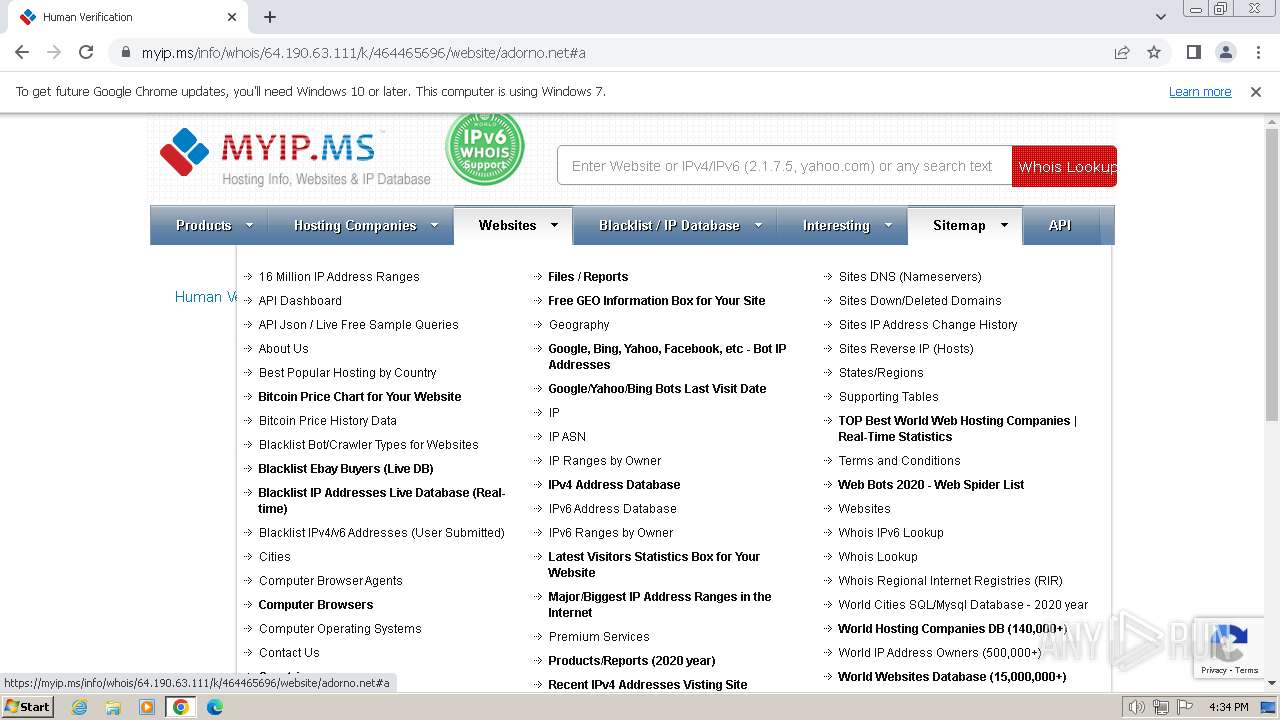This screenshot has width=1280, height=720.
Task: Open the Premium Services link
Action: (599, 637)
